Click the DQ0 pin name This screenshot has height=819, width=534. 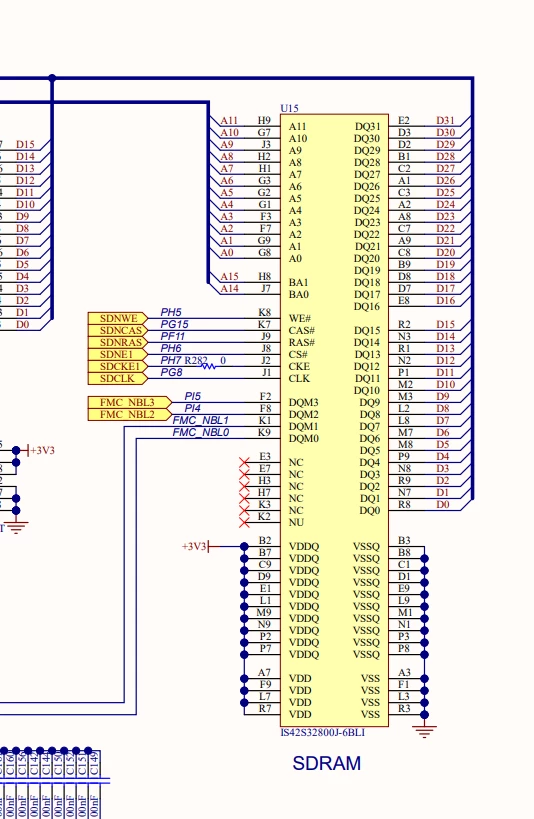(370, 510)
